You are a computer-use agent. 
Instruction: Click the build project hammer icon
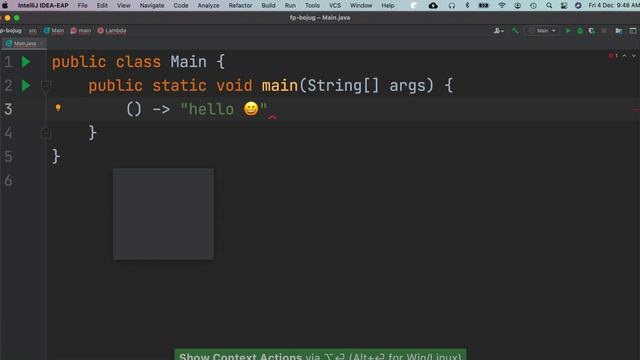[x=515, y=31]
